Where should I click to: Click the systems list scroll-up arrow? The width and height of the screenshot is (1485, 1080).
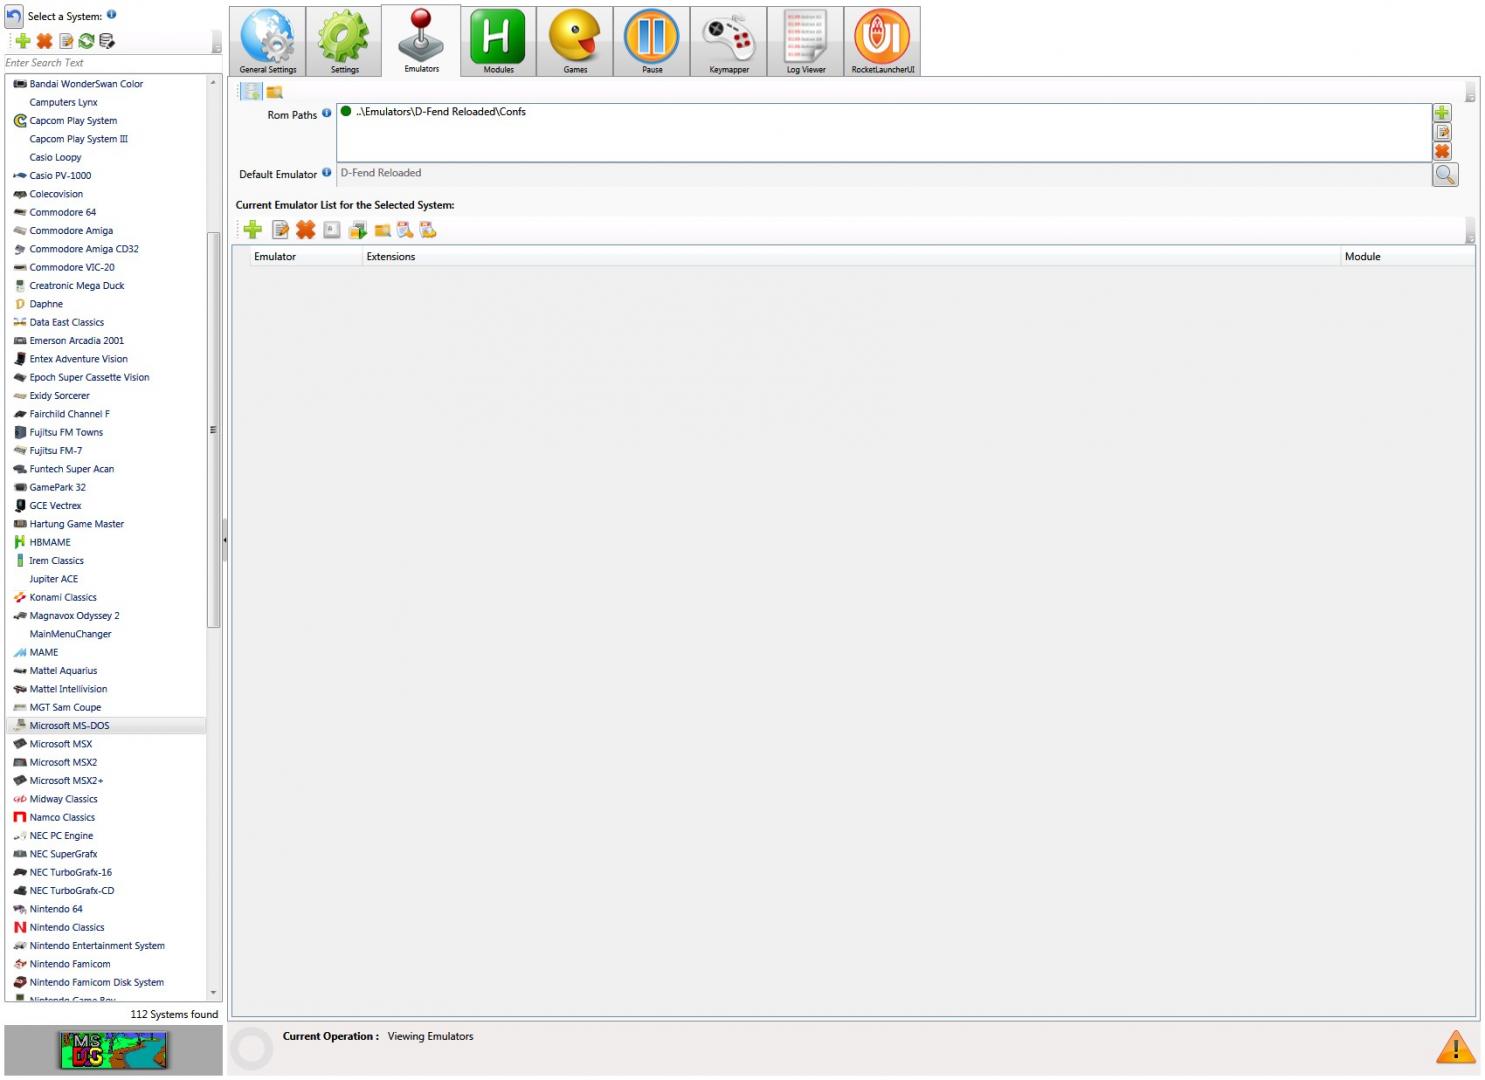tap(213, 82)
